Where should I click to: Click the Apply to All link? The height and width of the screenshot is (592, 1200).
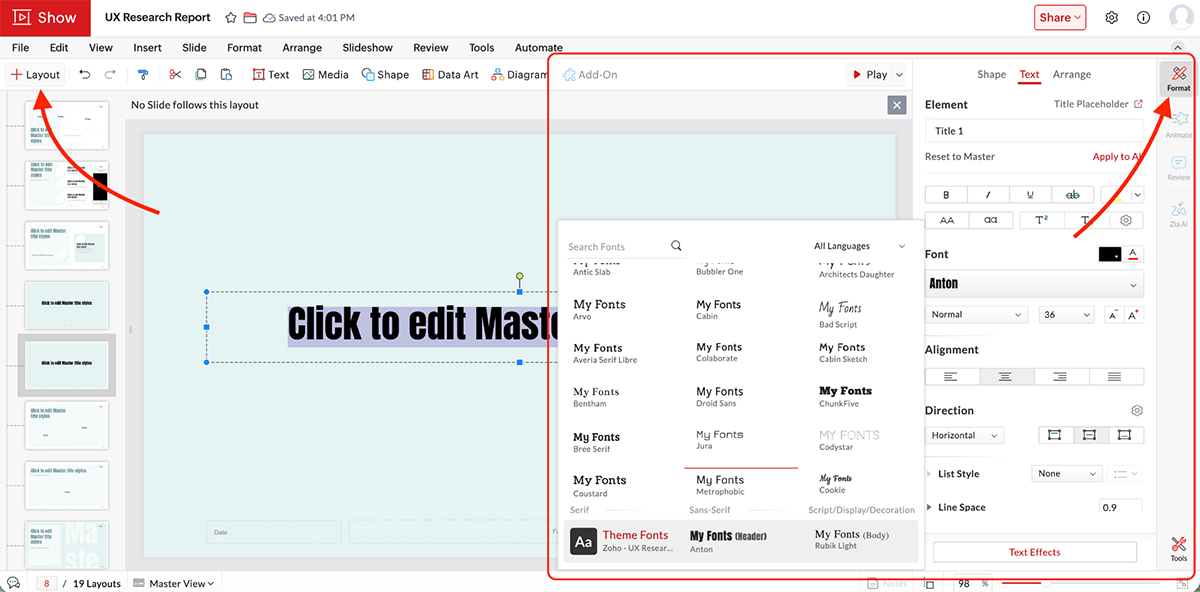click(1117, 157)
